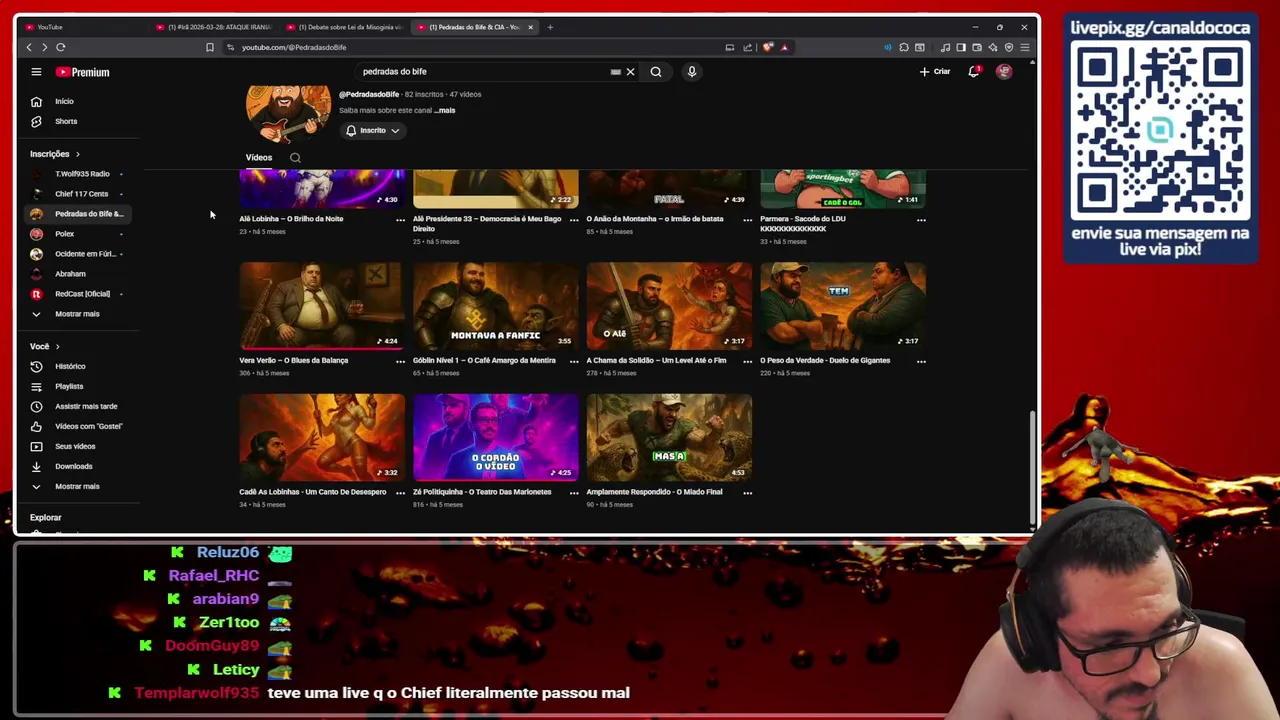Open the Brave Leo AI sparkle icon
Image resolution: width=1280 pixels, height=720 pixels.
[x=993, y=47]
